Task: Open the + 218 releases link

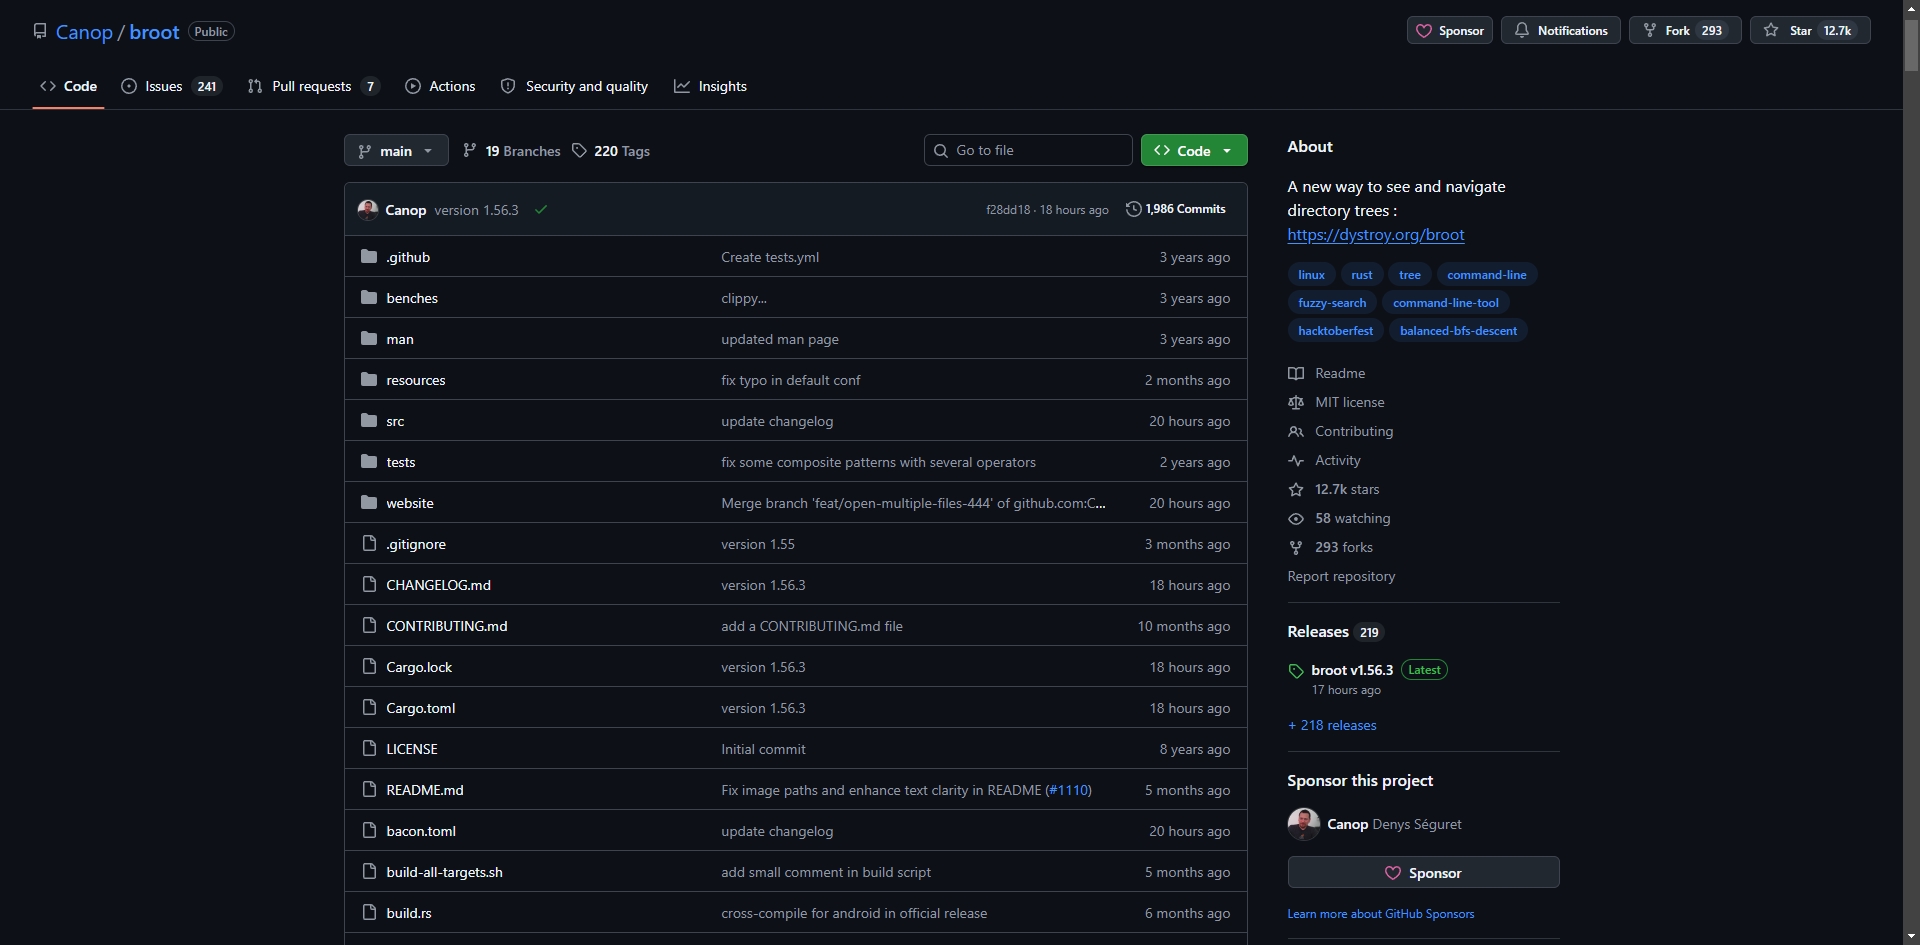Action: click(x=1332, y=725)
